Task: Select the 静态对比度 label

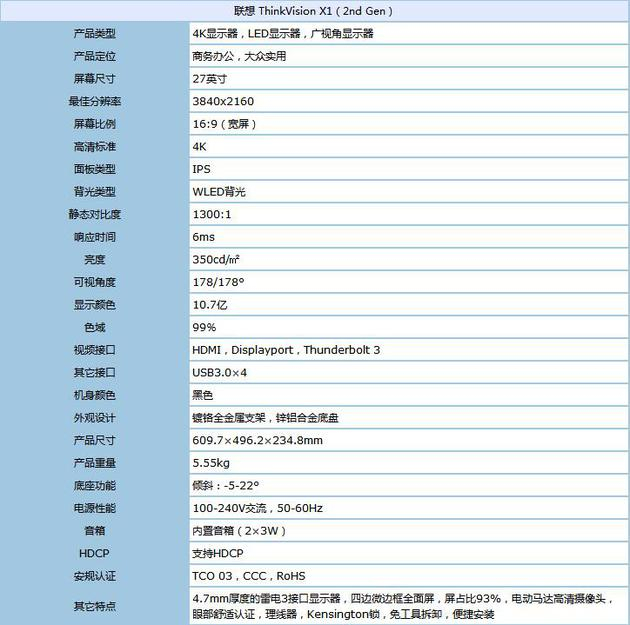Action: pyautogui.click(x=94, y=214)
